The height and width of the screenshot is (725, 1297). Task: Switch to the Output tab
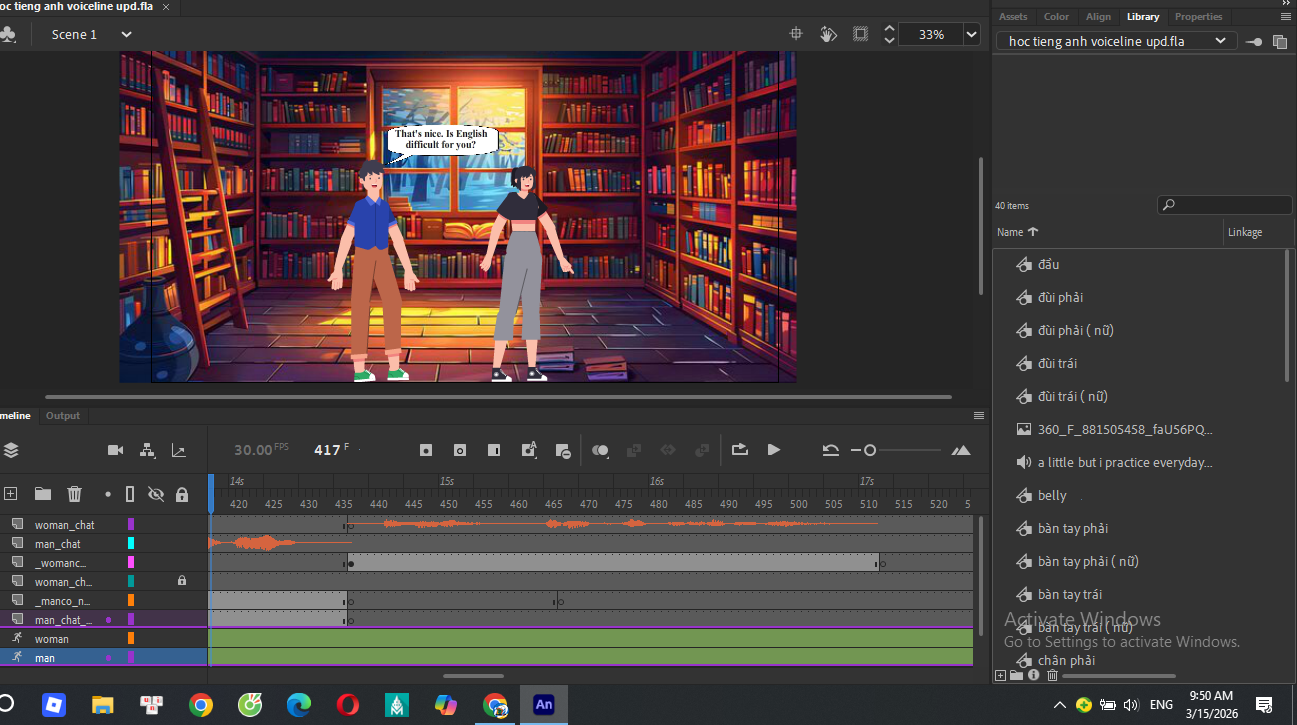(63, 416)
